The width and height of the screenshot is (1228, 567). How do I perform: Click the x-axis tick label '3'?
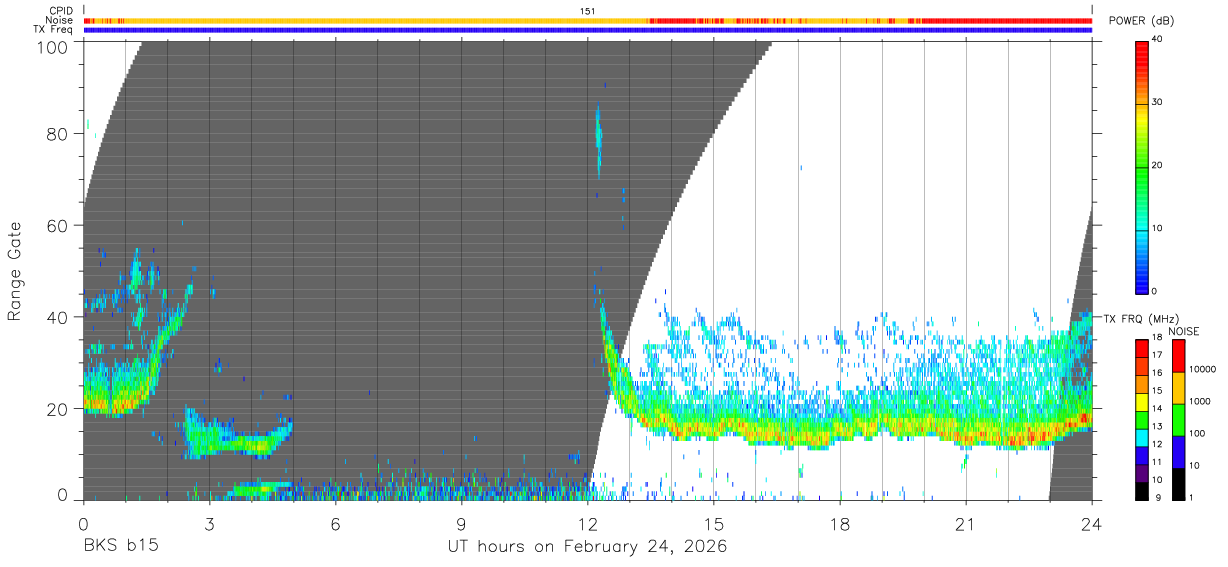209,523
